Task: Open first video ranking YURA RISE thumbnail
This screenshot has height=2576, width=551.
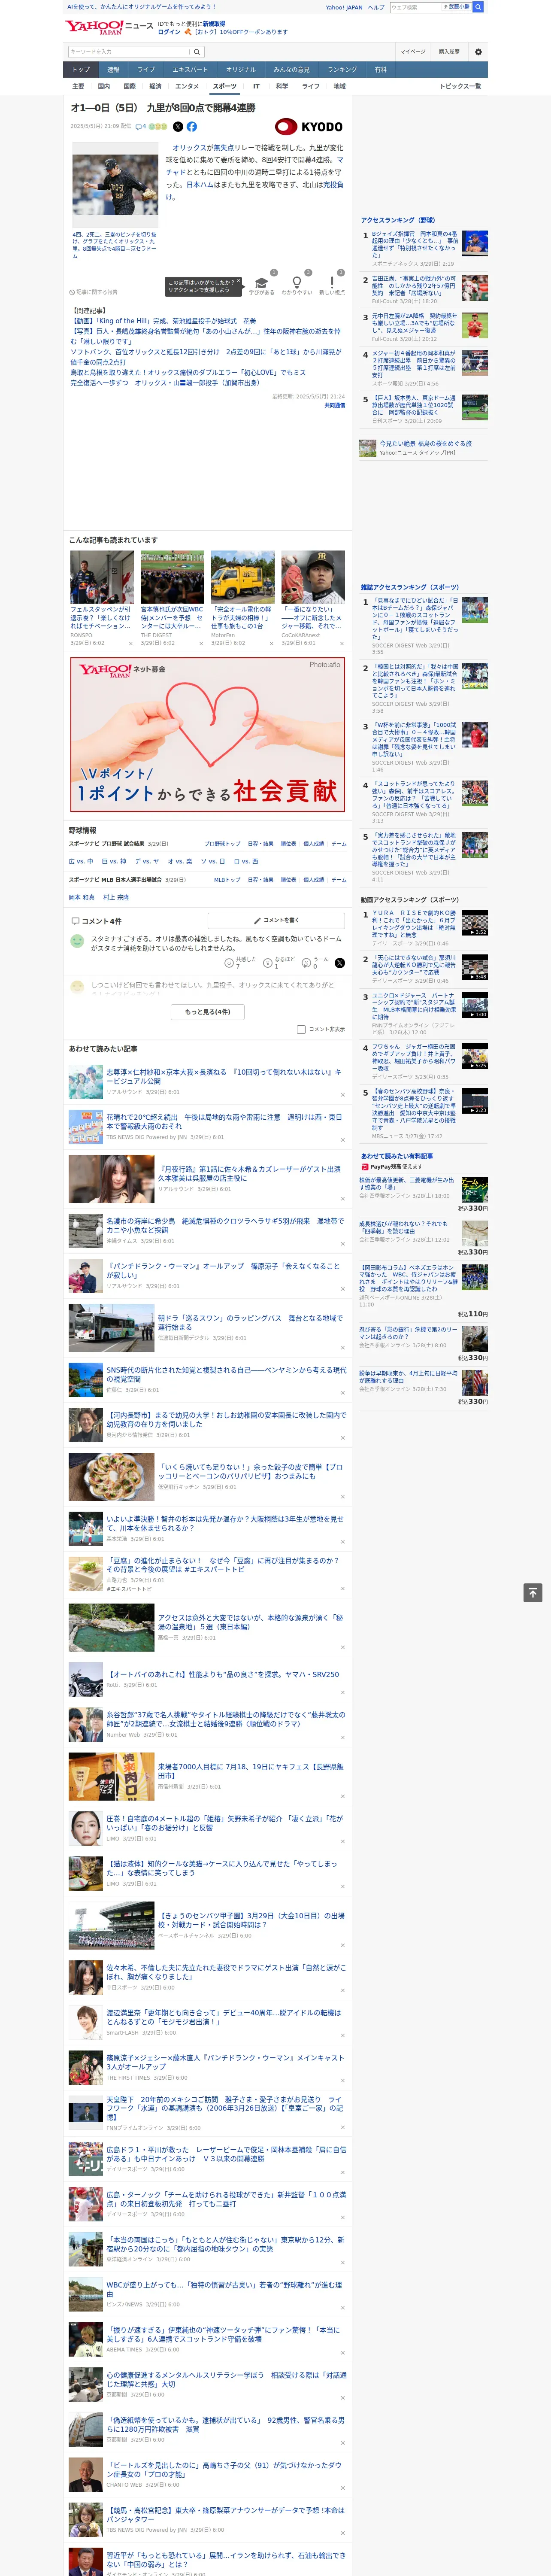Action: coord(475,922)
